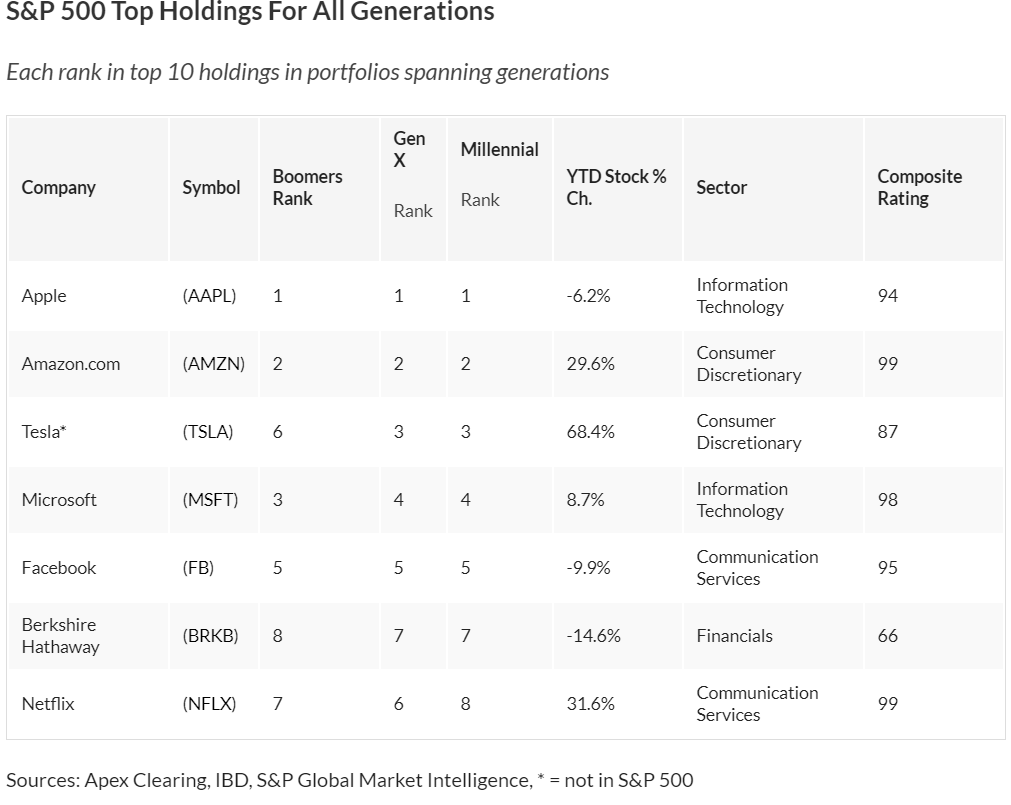This screenshot has width=1011, height=805.
Task: Click Berkshire's composite rating of 66
Action: [x=887, y=636]
